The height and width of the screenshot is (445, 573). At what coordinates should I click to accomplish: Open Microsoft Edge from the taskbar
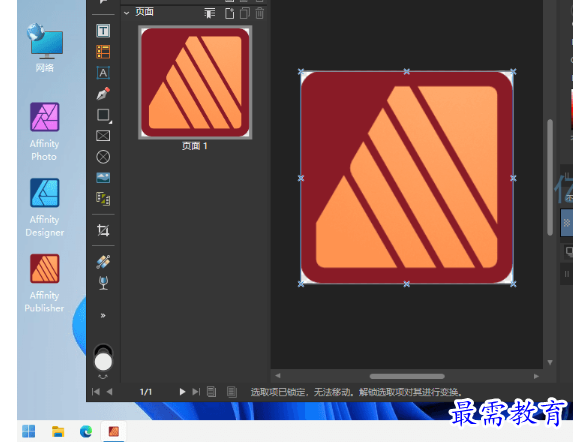coord(86,431)
